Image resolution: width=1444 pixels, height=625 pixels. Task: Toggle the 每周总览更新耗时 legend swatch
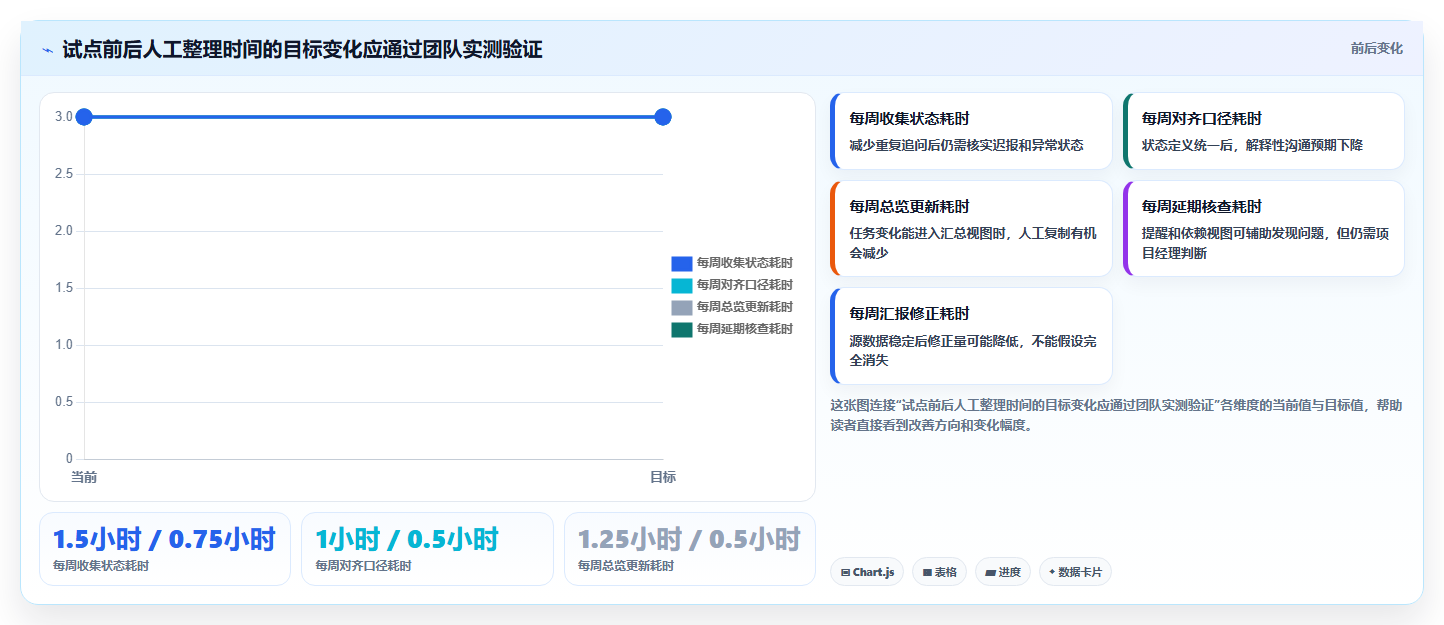(x=682, y=307)
